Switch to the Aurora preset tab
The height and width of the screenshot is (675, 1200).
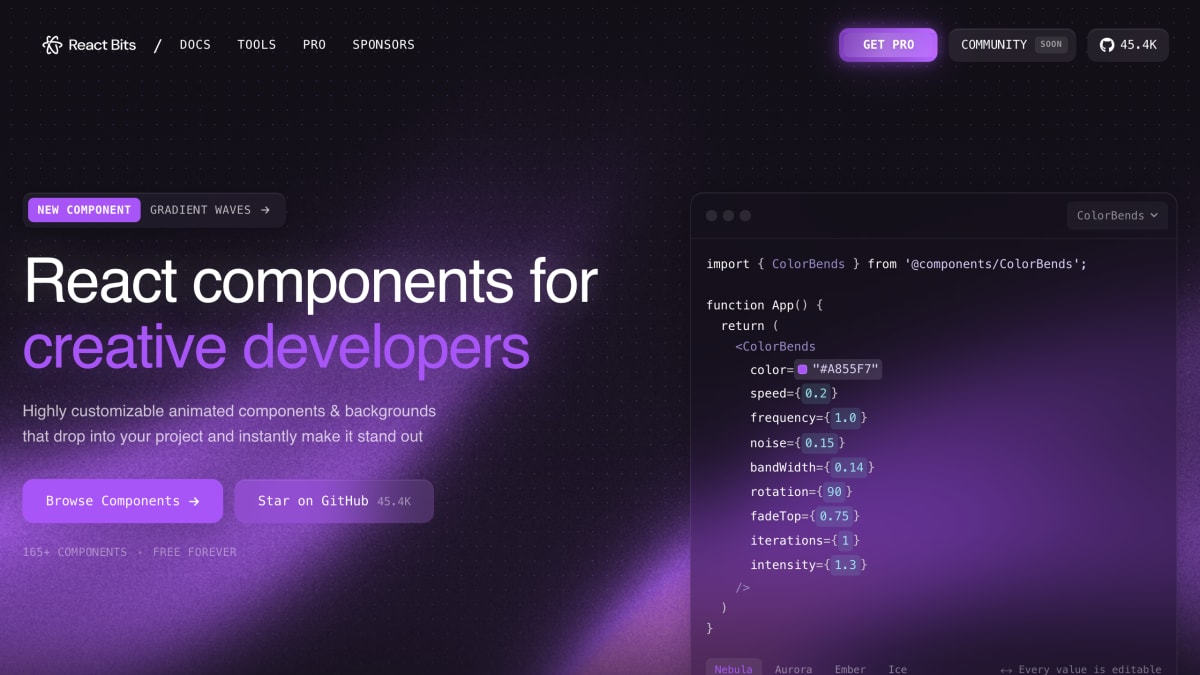click(793, 668)
